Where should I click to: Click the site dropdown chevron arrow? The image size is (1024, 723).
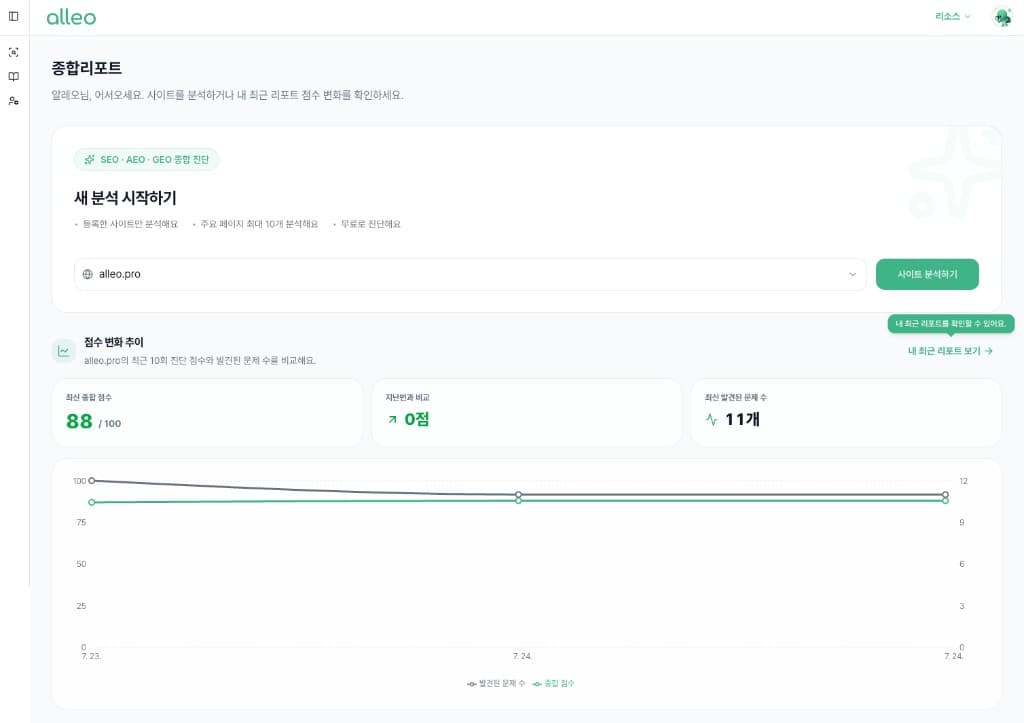(852, 274)
